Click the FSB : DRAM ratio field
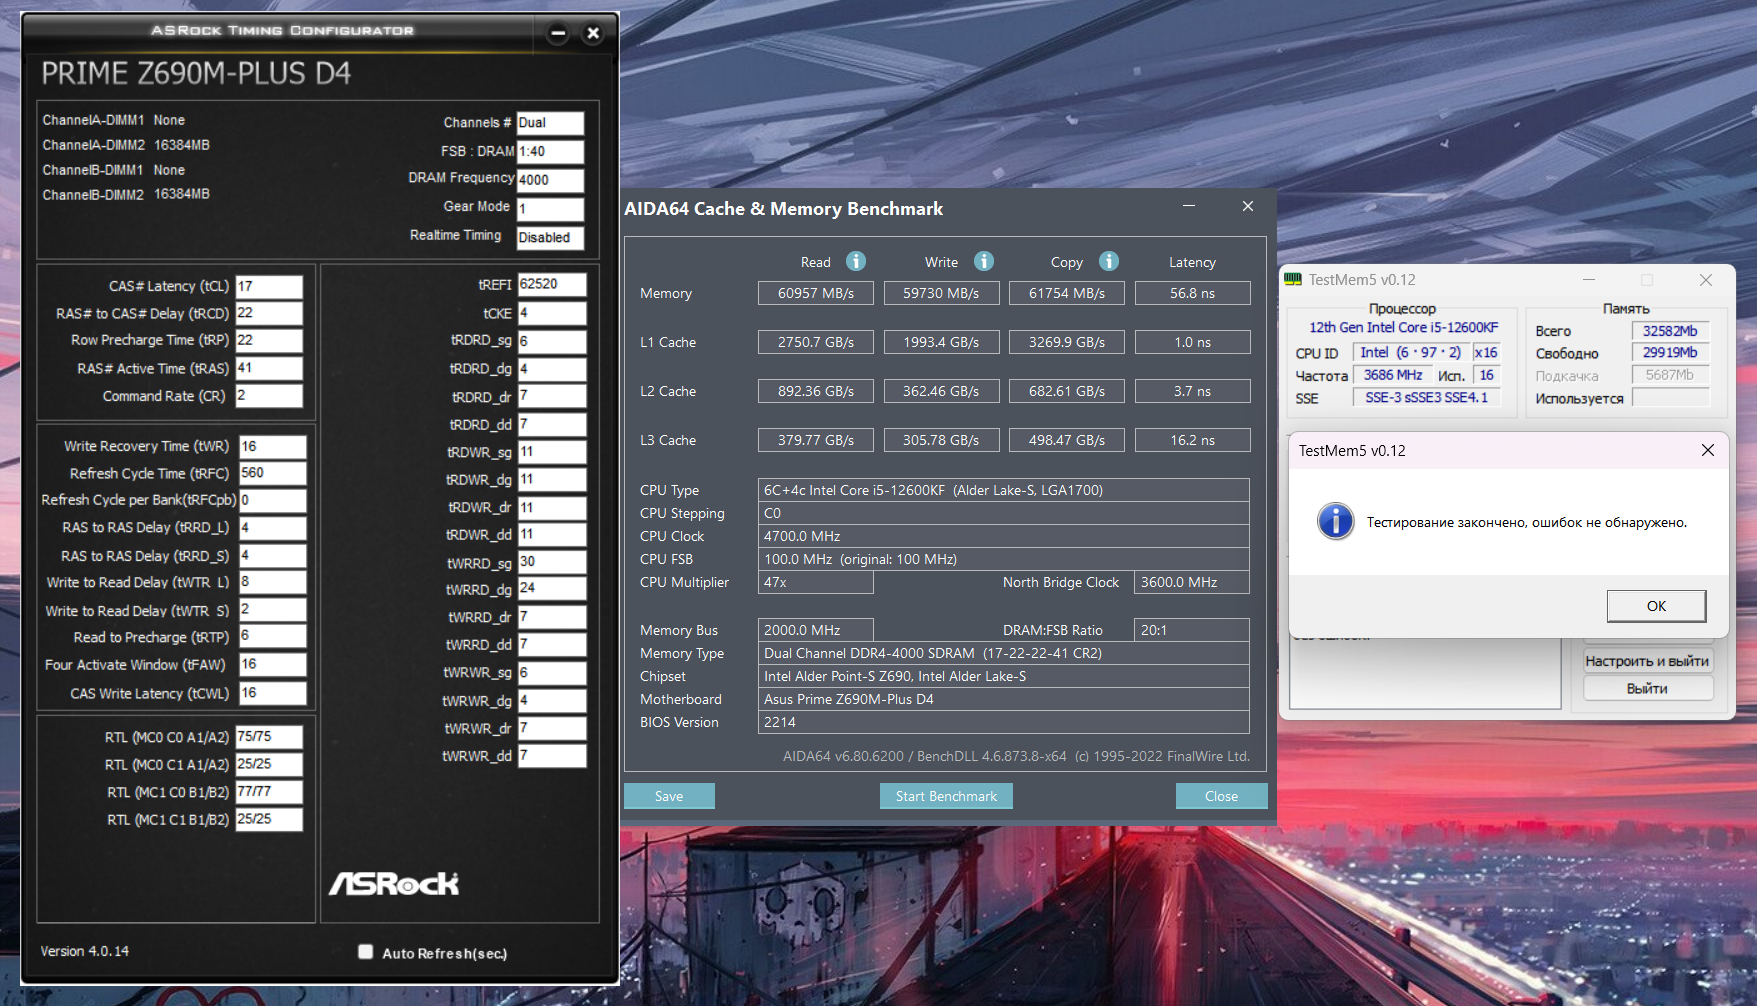Image resolution: width=1757 pixels, height=1006 pixels. pos(550,152)
